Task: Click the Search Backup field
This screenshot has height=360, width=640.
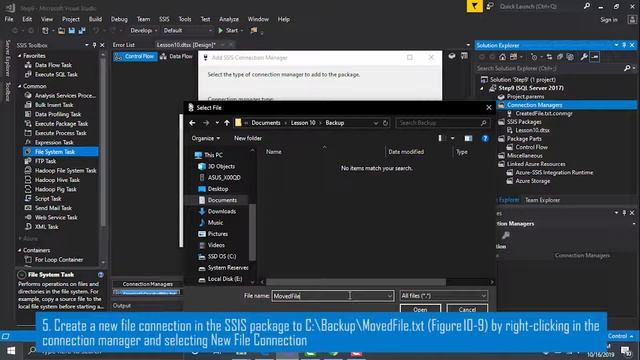Action: click(x=442, y=123)
